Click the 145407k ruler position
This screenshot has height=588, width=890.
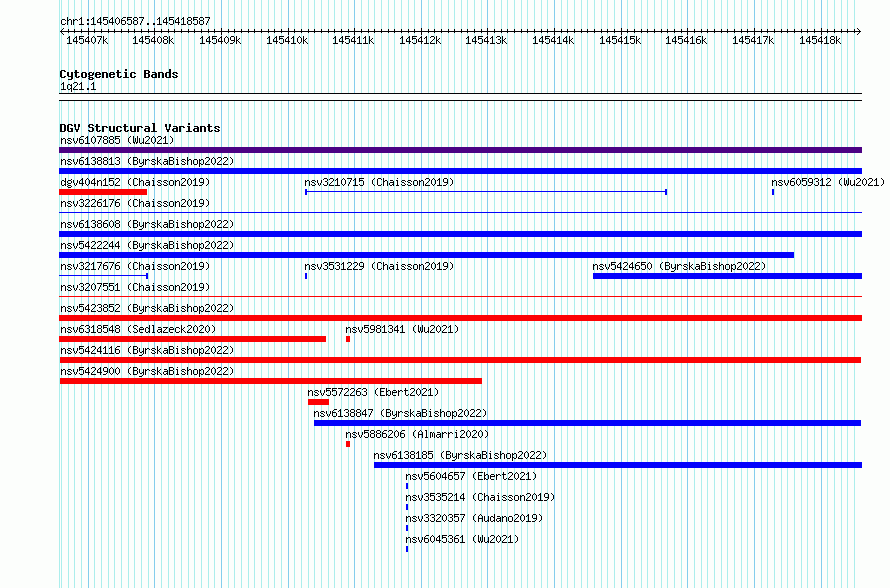coord(87,40)
